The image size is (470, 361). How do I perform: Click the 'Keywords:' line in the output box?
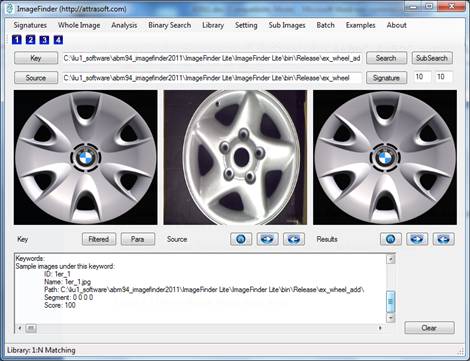[x=30, y=258]
